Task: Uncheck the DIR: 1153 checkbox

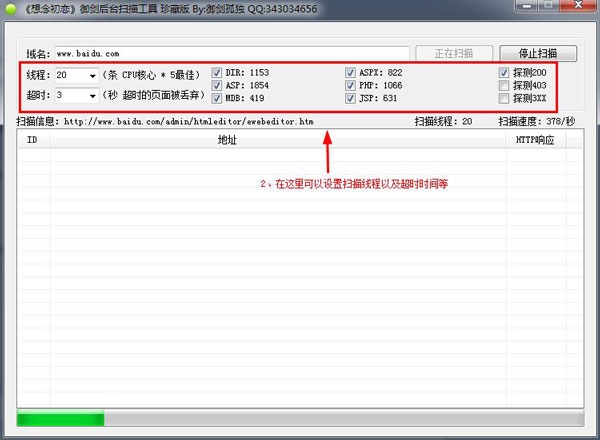Action: pyautogui.click(x=217, y=73)
